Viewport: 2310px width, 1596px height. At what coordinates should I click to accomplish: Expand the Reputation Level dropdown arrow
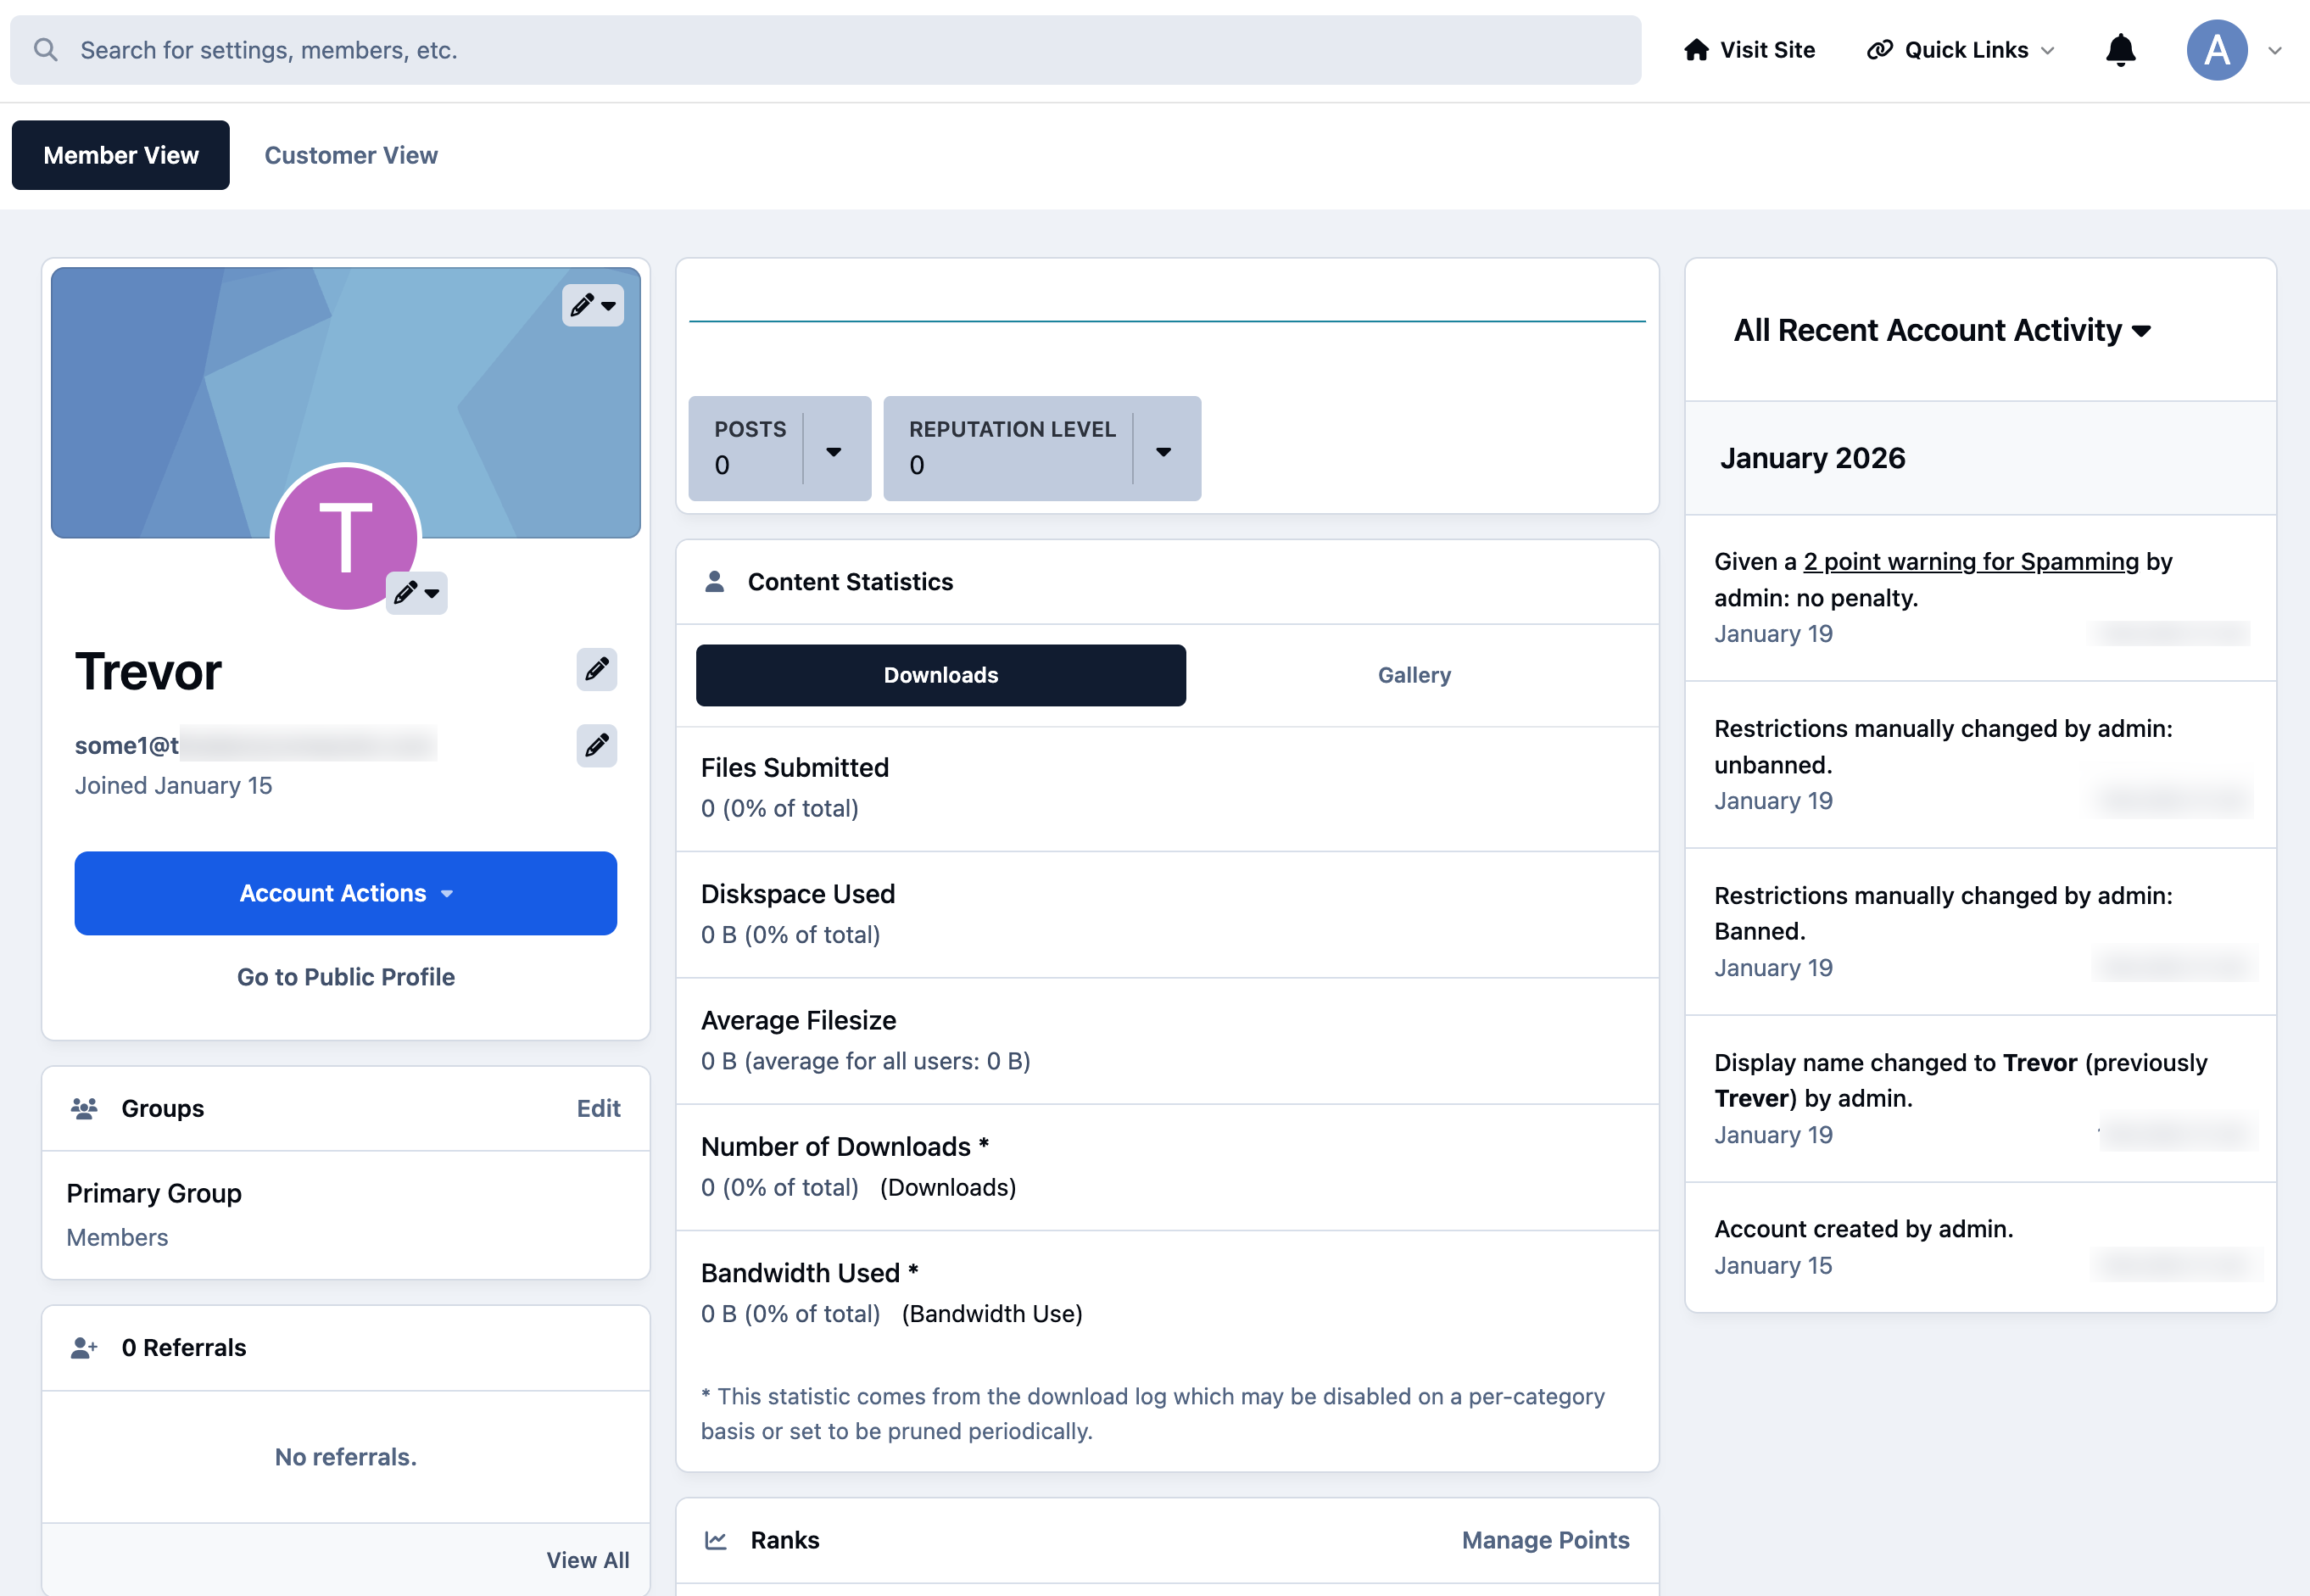click(1164, 451)
